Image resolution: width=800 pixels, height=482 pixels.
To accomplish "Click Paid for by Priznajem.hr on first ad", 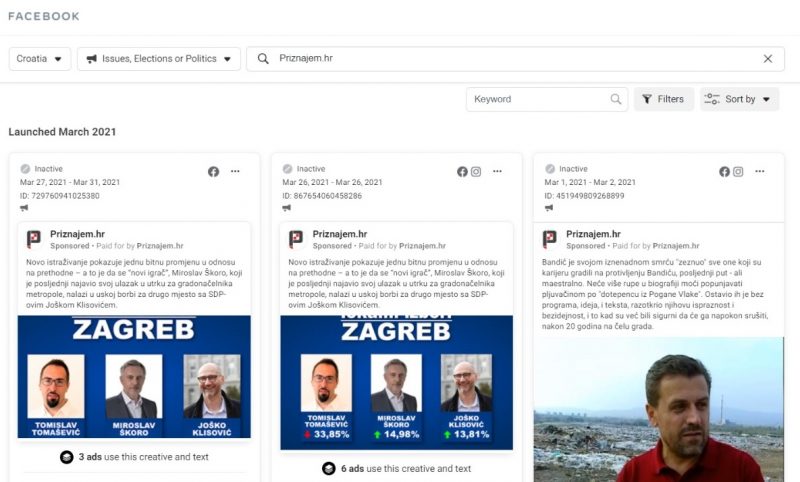I will [x=140, y=246].
